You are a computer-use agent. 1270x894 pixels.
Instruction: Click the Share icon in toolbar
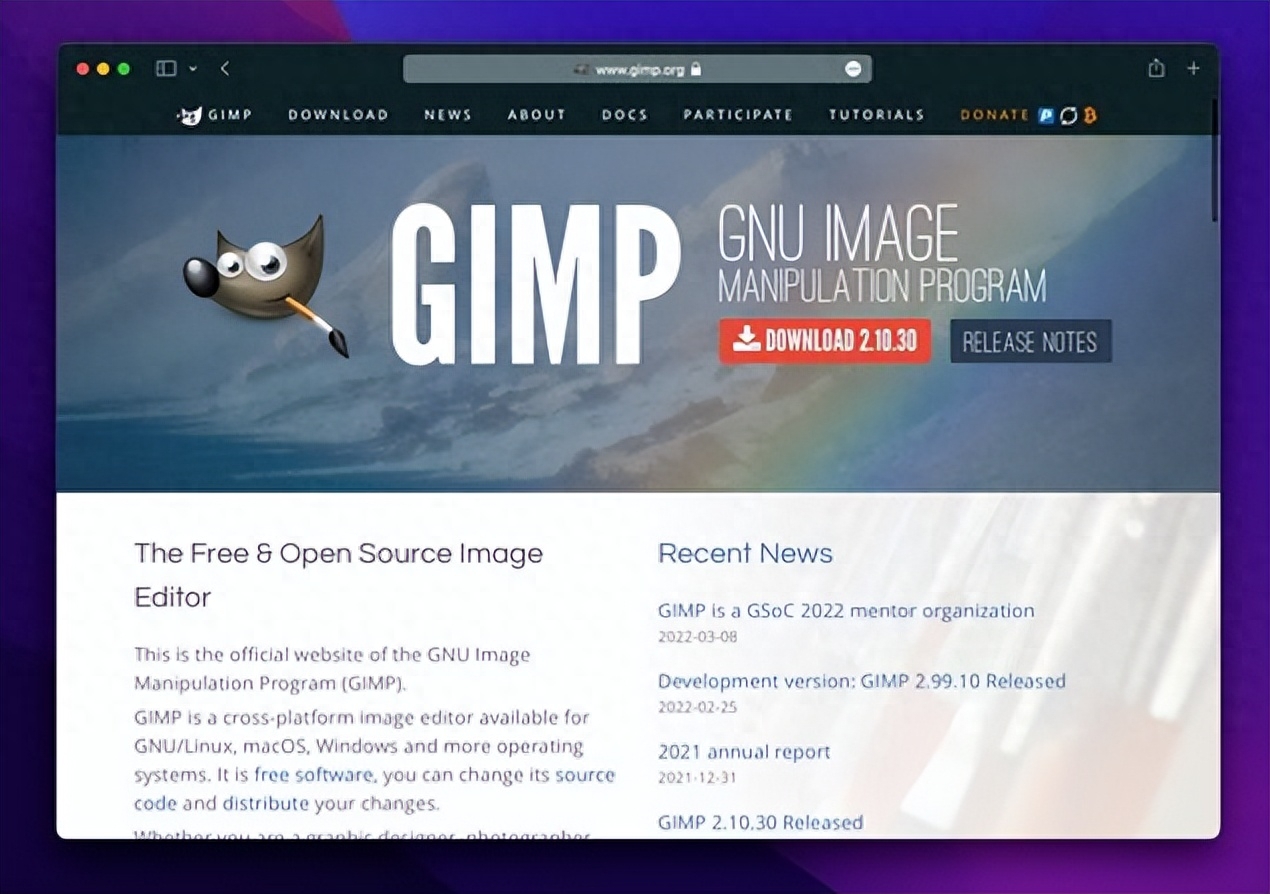[1156, 68]
